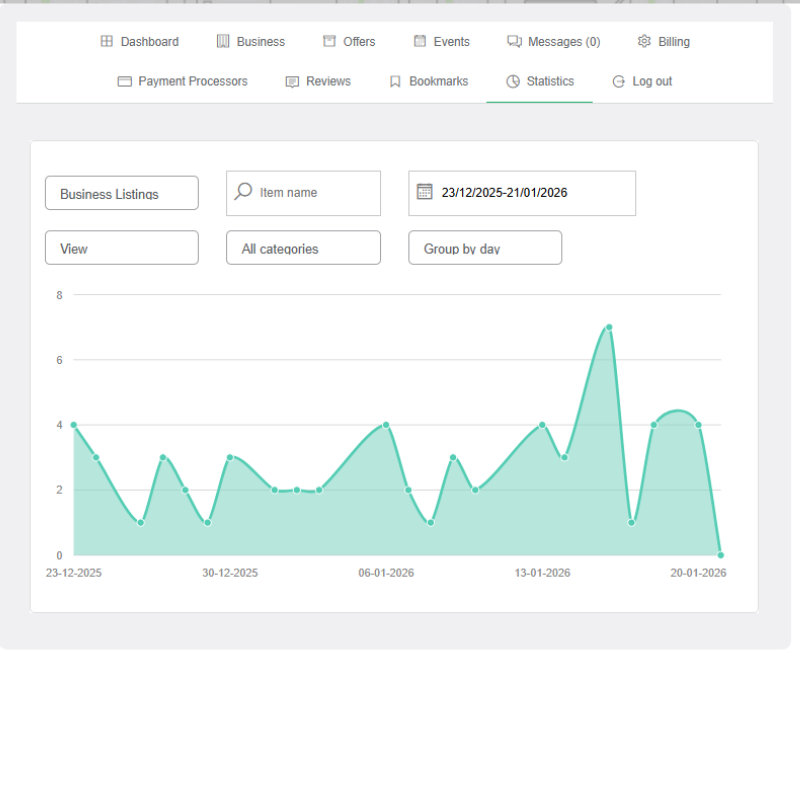Click the Payment Processors card icon
800x800 pixels.
pos(125,82)
